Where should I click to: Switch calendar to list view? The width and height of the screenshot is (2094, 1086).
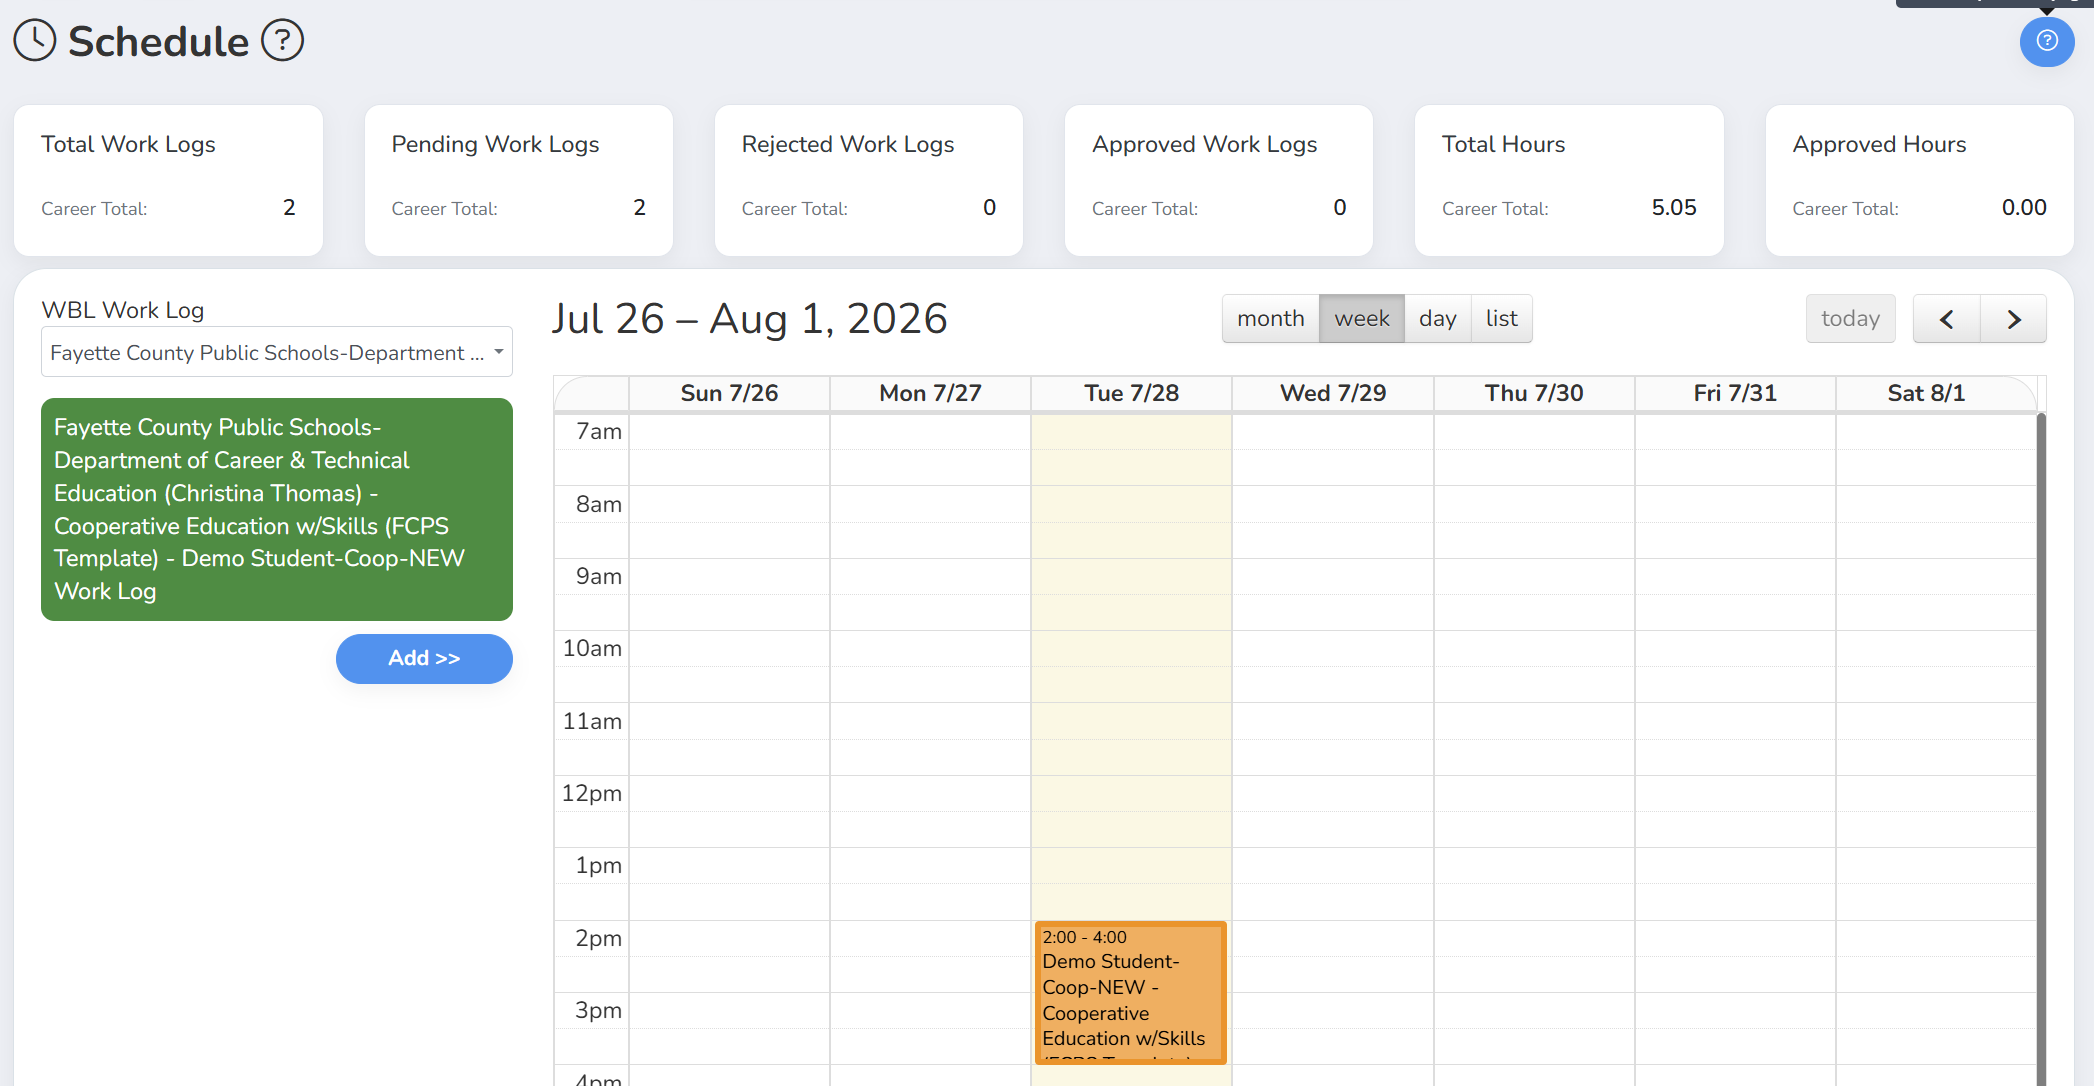tap(1501, 319)
